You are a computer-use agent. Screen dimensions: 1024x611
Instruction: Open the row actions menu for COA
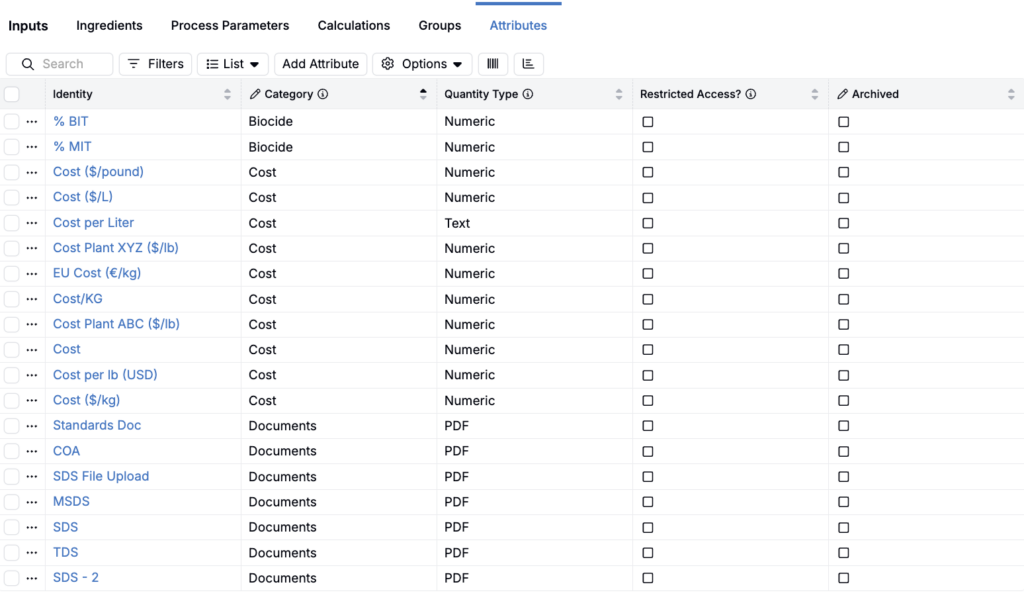pyautogui.click(x=32, y=451)
